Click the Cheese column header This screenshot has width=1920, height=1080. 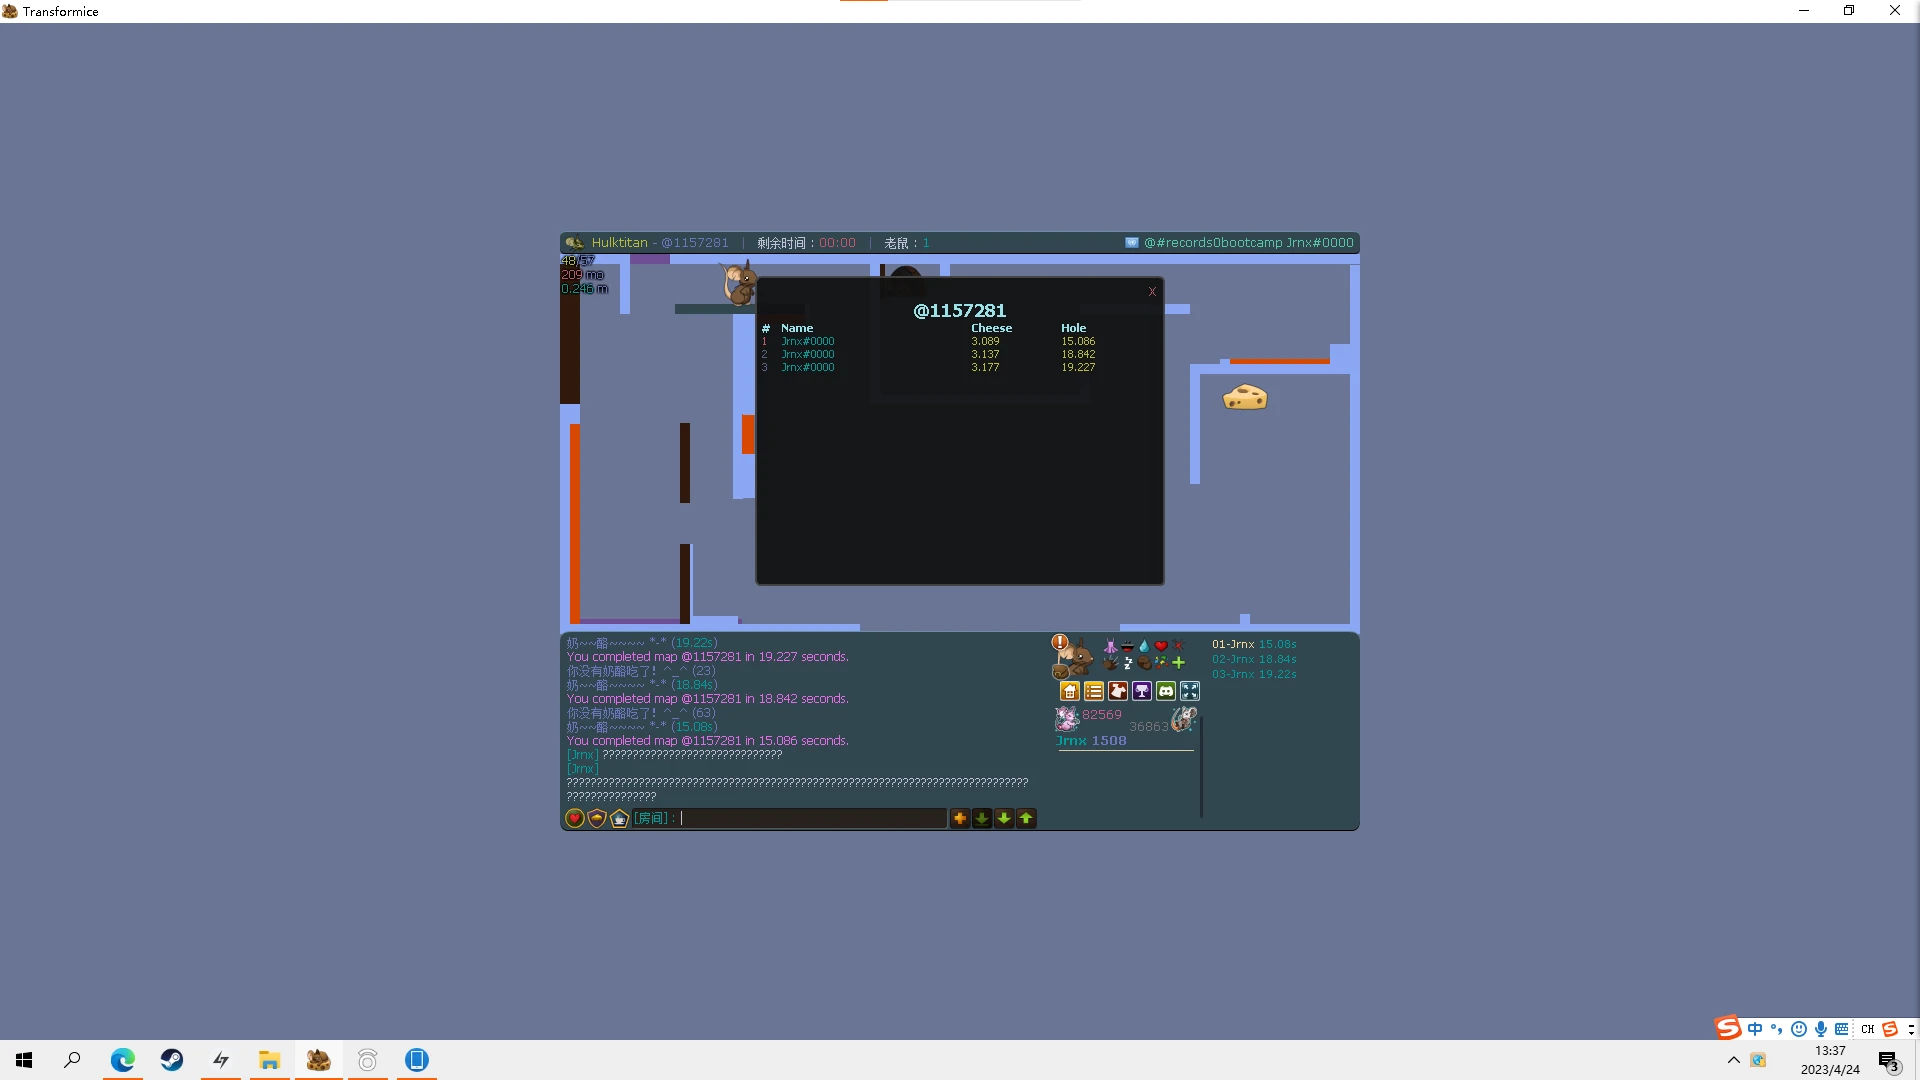[x=992, y=328]
